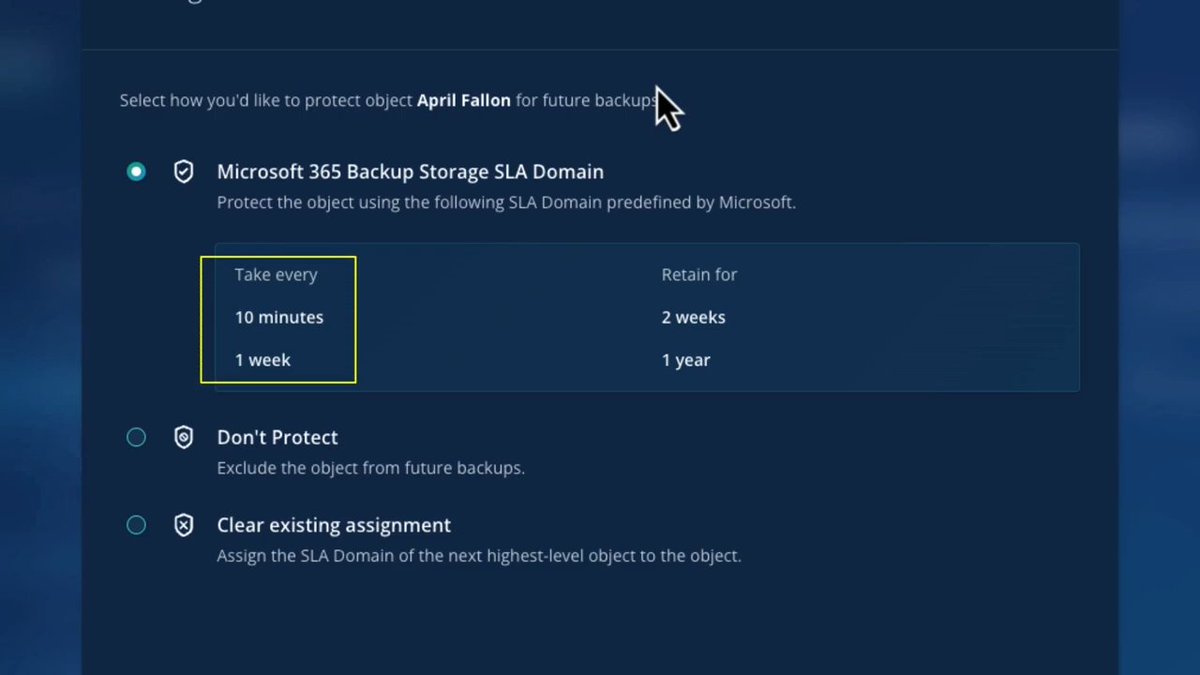Click the shield checkmark icon beside Microsoft 365
The height and width of the screenshot is (675, 1200).
[184, 172]
